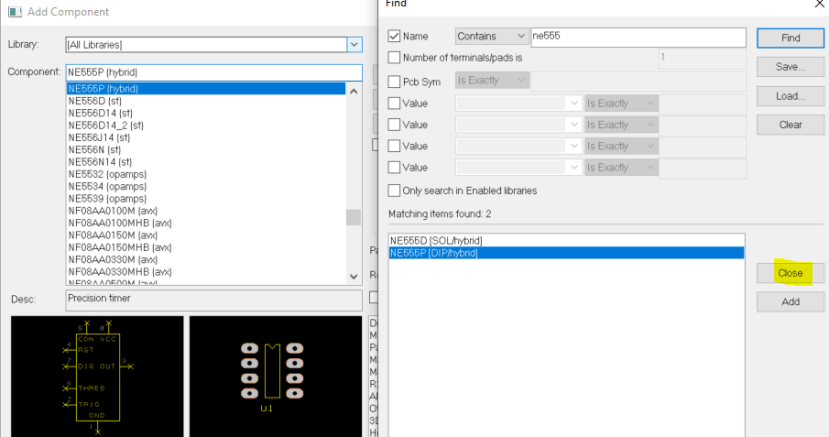829x437 pixels.
Task: Click component list scroll down arrow
Action: [354, 276]
